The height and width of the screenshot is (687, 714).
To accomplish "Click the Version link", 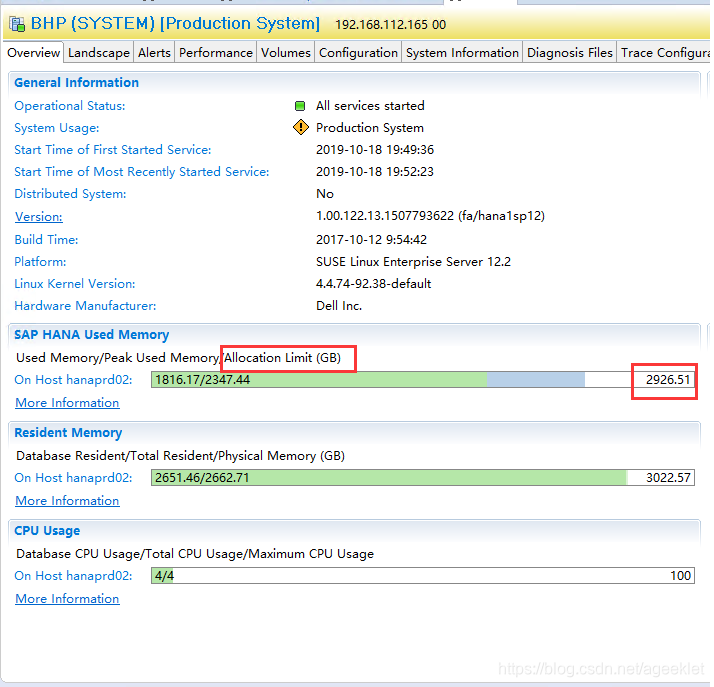I will (x=38, y=217).
